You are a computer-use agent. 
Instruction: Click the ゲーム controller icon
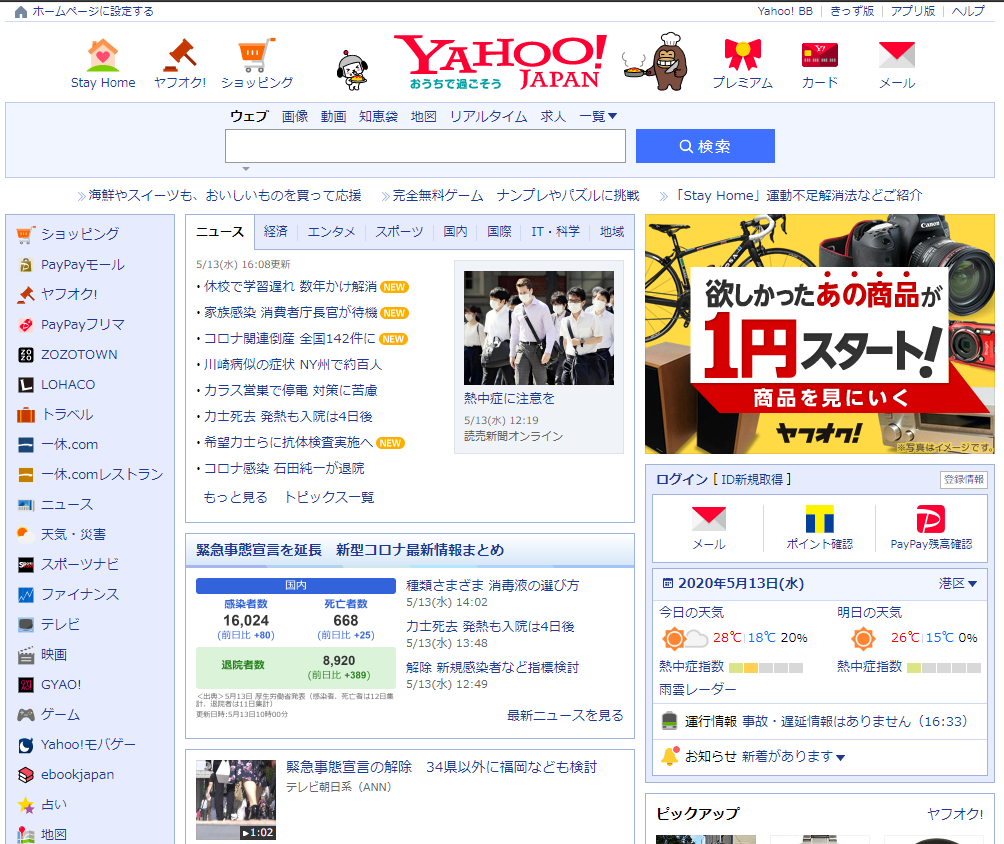pos(26,715)
